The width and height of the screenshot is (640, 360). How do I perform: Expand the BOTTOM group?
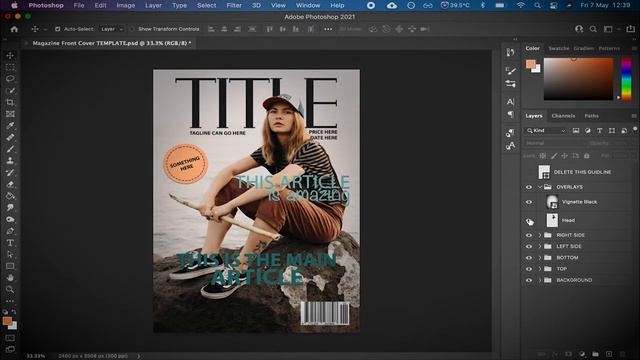(x=540, y=258)
